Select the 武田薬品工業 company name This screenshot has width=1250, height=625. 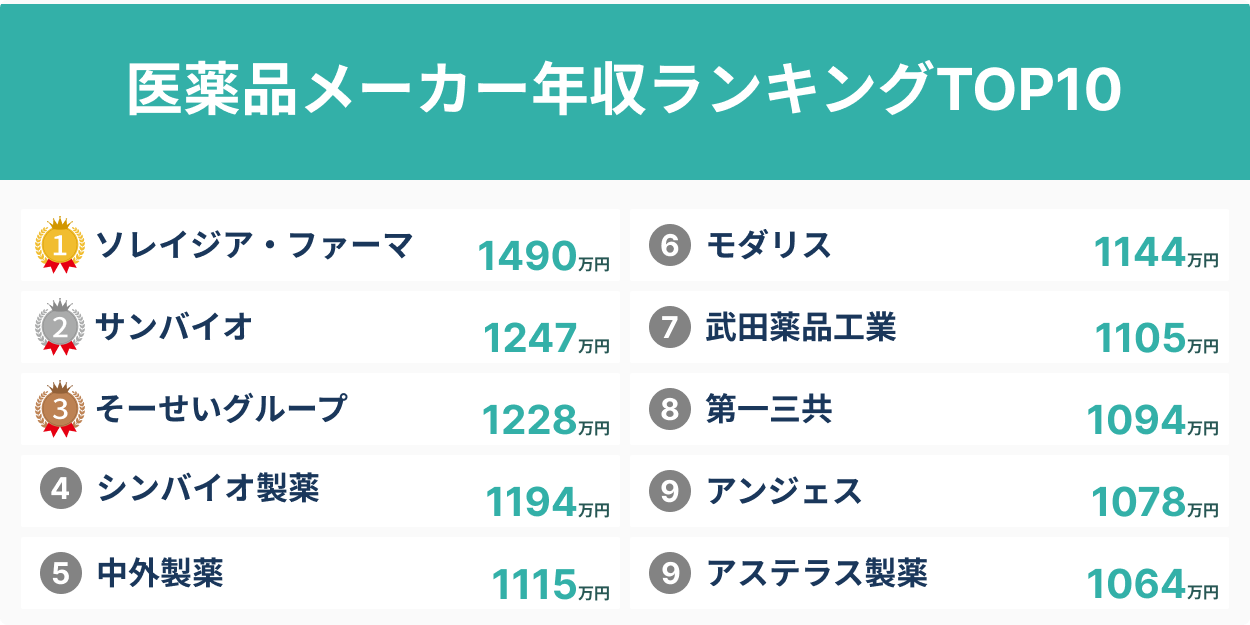(800, 327)
